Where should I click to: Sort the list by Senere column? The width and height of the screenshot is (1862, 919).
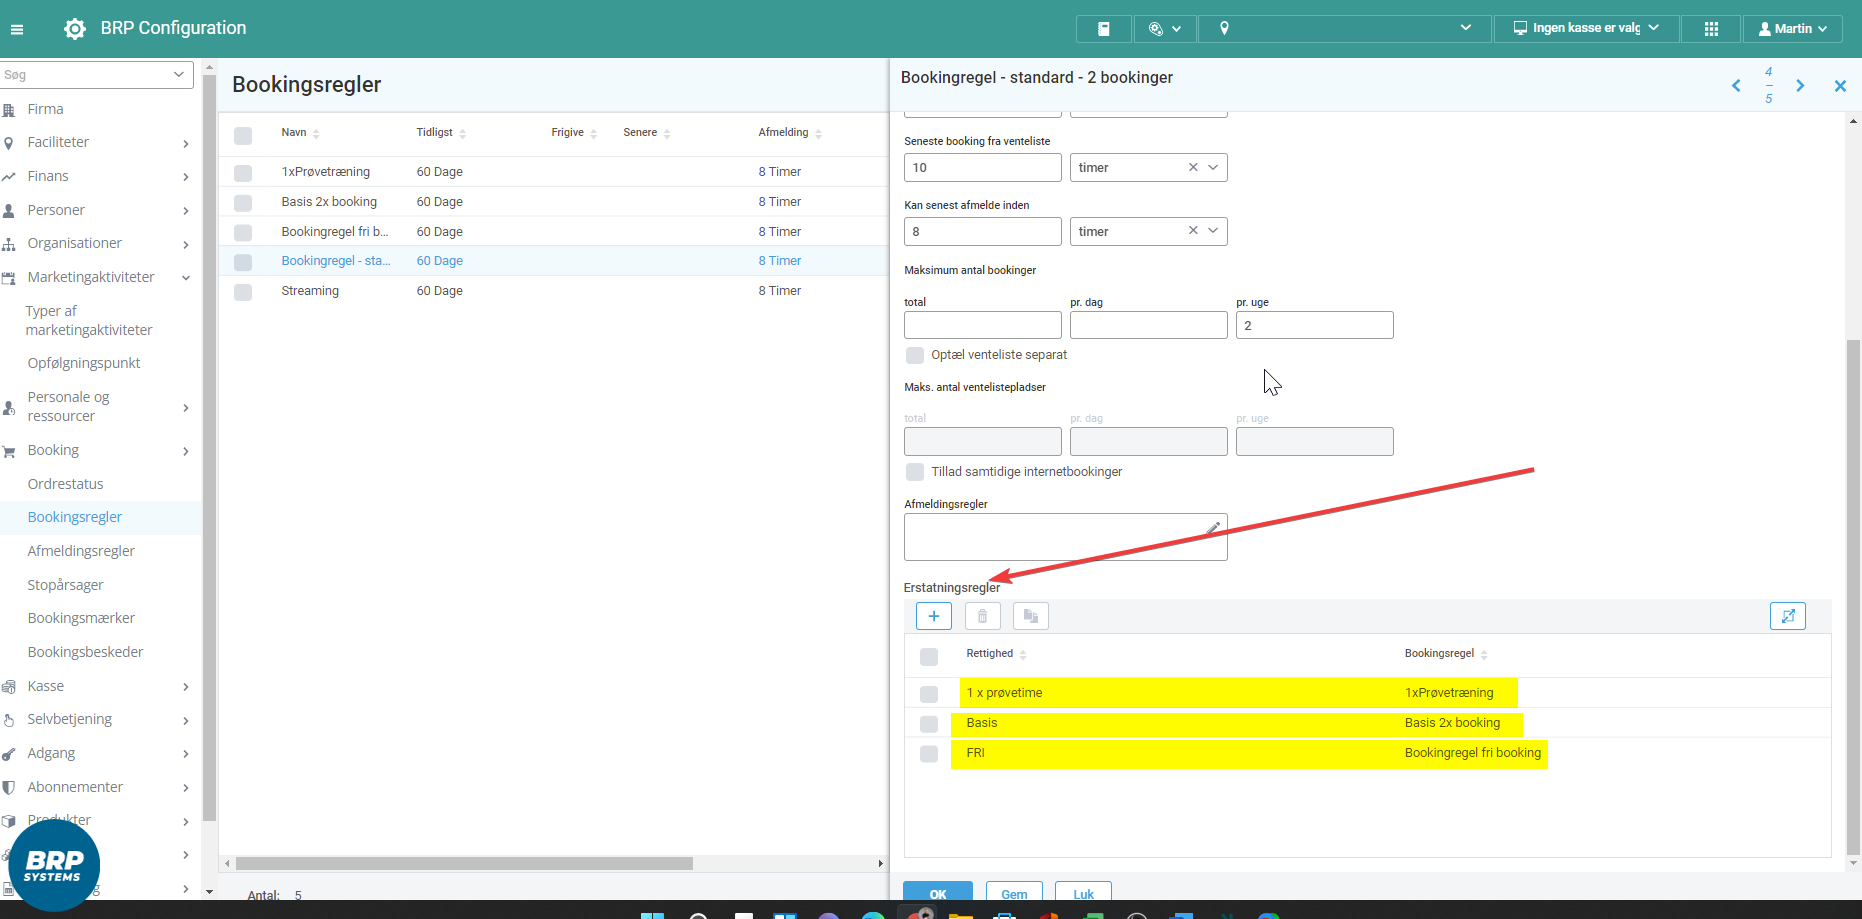point(647,133)
